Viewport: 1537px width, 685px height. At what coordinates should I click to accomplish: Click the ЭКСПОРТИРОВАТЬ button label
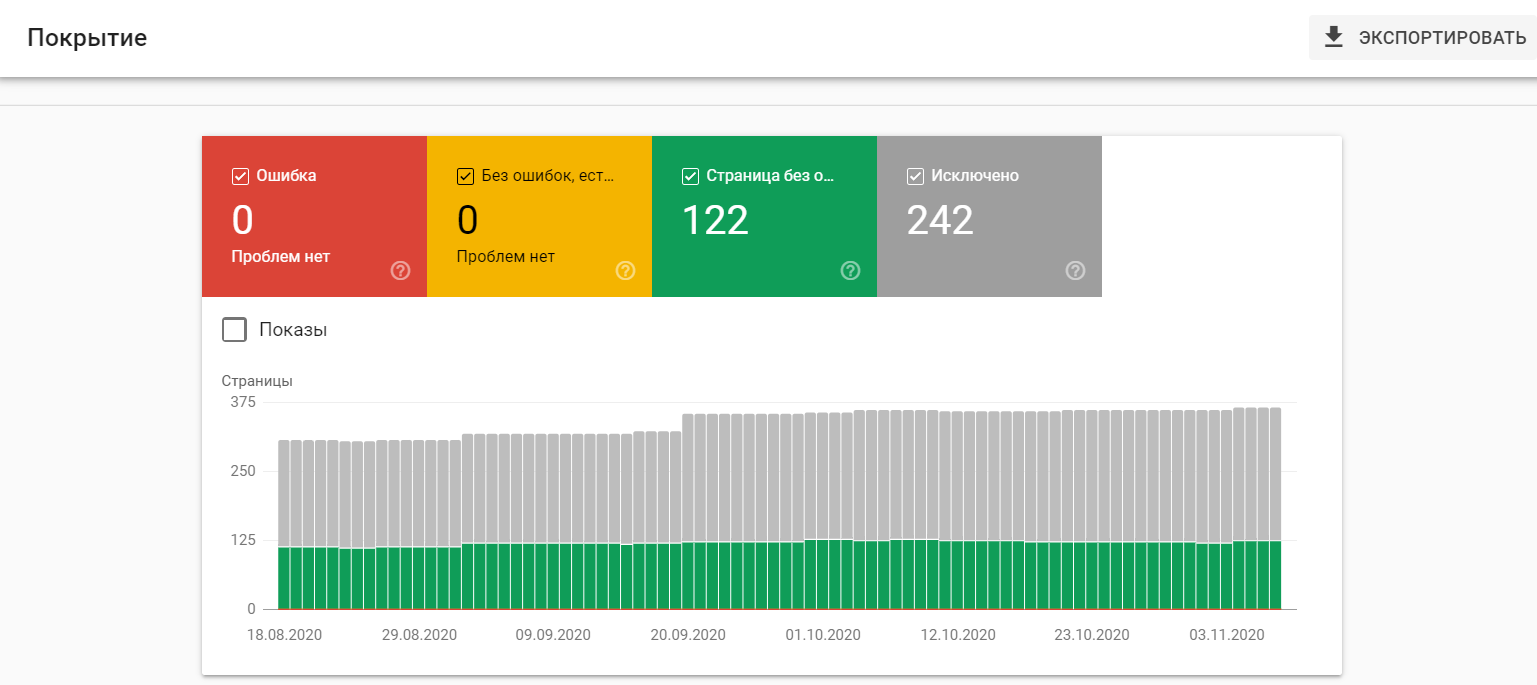point(1441,38)
